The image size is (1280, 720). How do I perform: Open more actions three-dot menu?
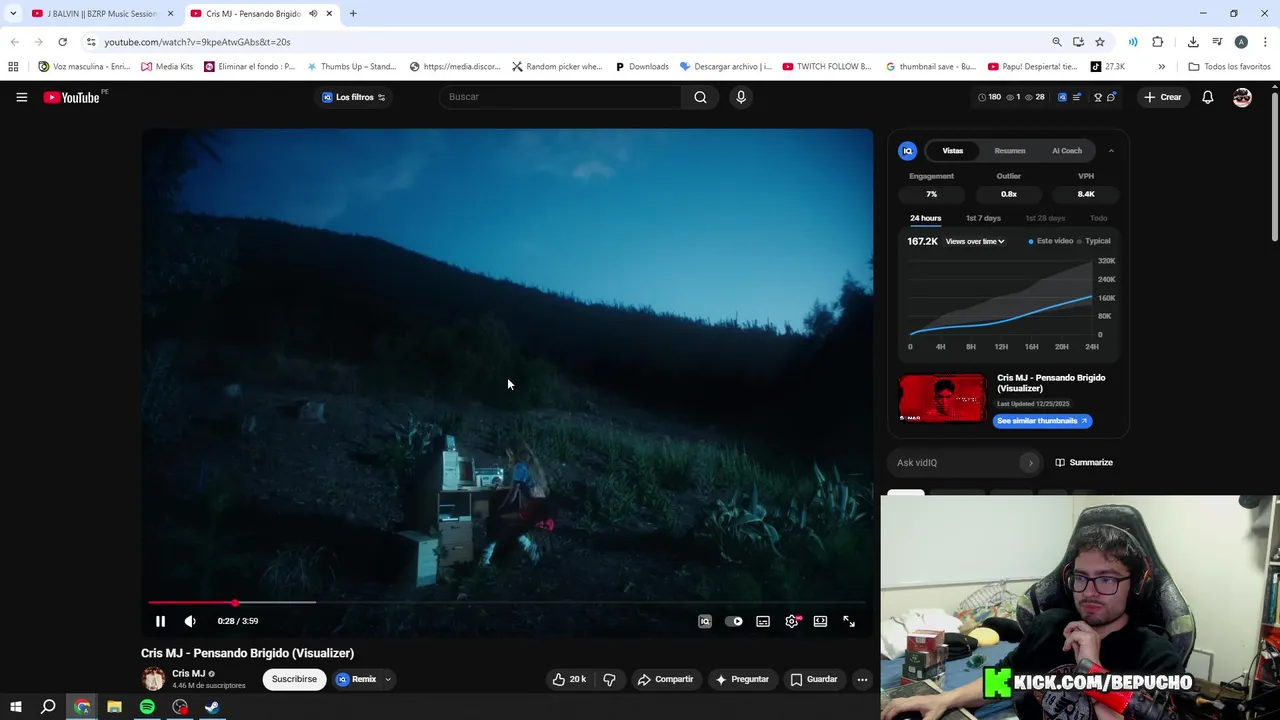point(862,679)
